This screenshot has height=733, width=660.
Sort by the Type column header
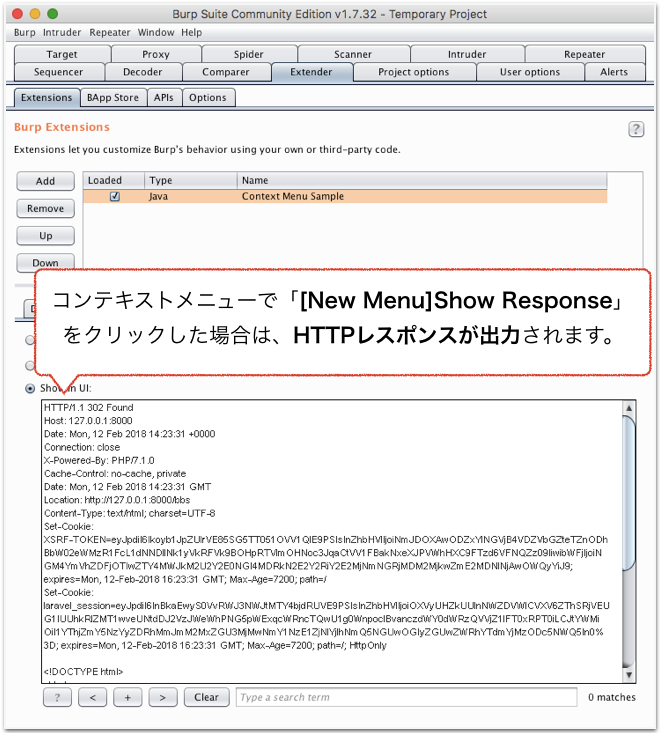(x=191, y=180)
